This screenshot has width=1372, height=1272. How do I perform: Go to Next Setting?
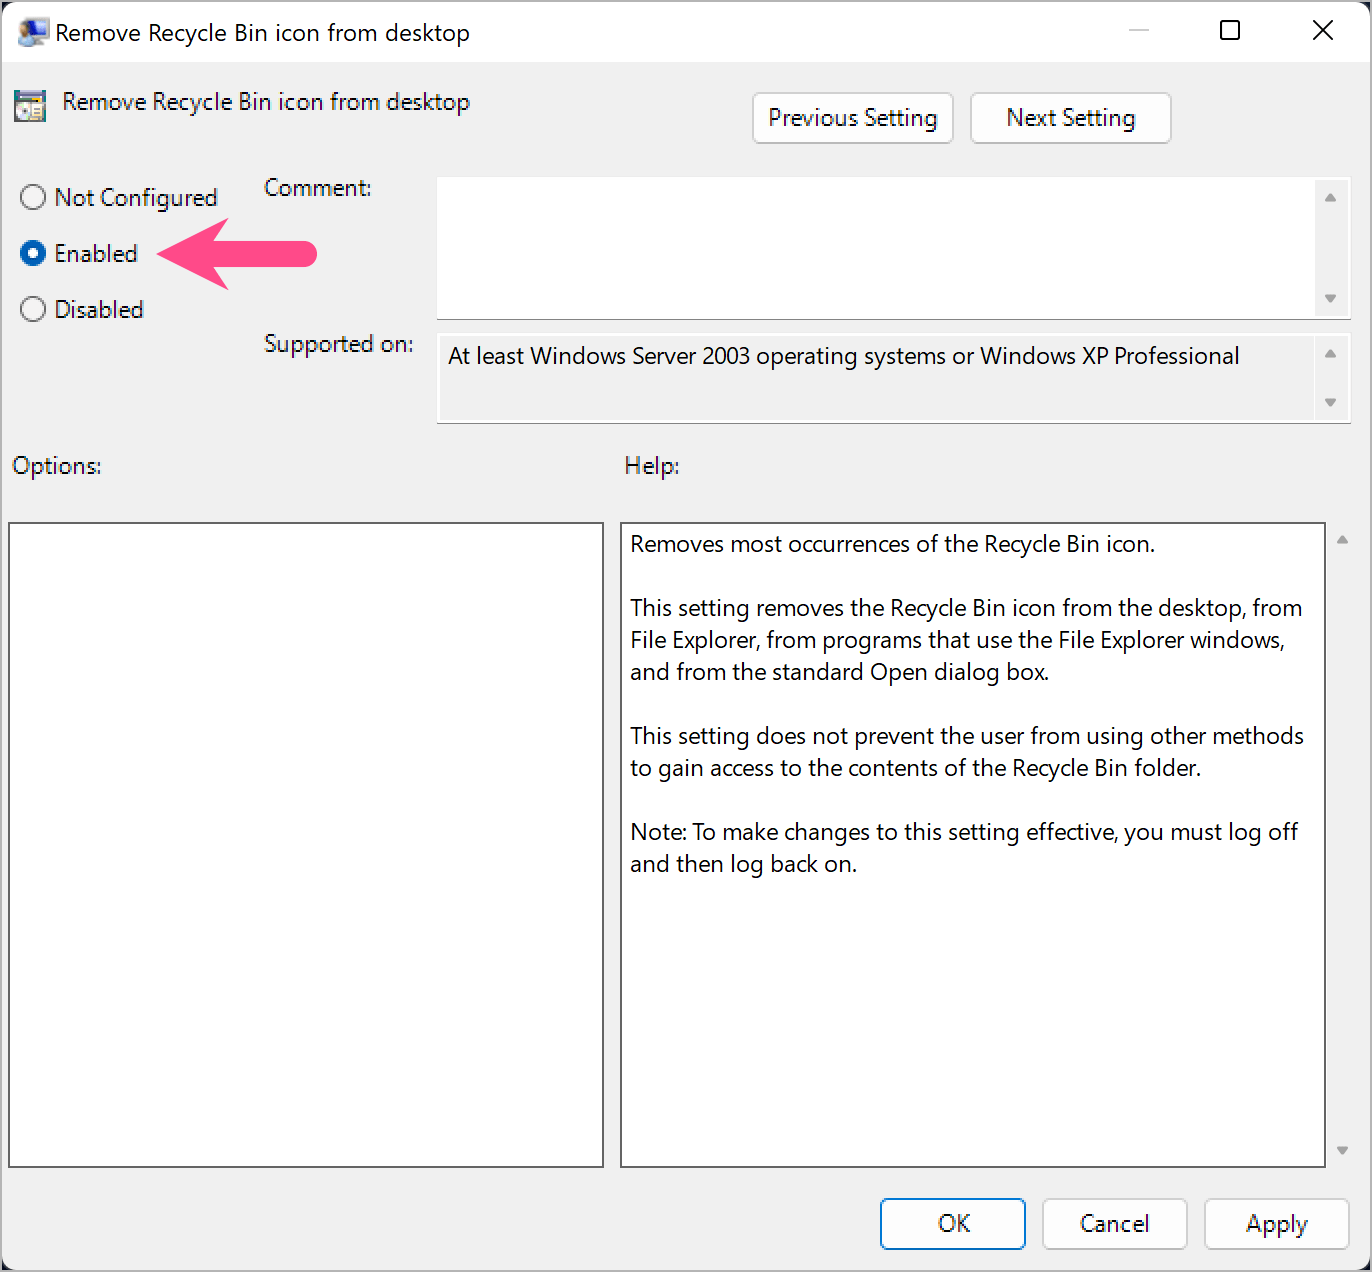pyautogui.click(x=1071, y=118)
